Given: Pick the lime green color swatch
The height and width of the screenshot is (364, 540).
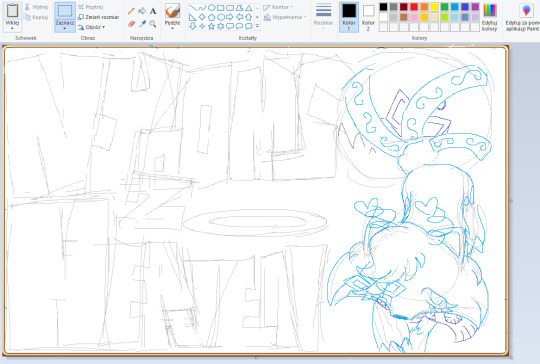Looking at the screenshot, I should 445,17.
